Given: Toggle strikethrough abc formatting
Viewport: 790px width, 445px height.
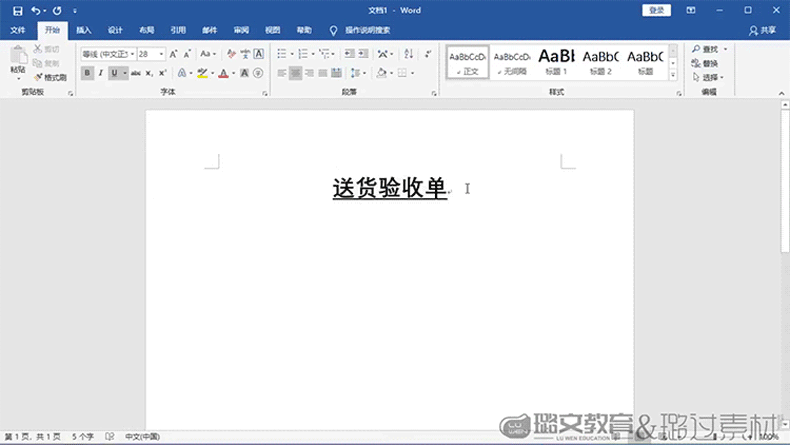Looking at the screenshot, I should (x=136, y=73).
